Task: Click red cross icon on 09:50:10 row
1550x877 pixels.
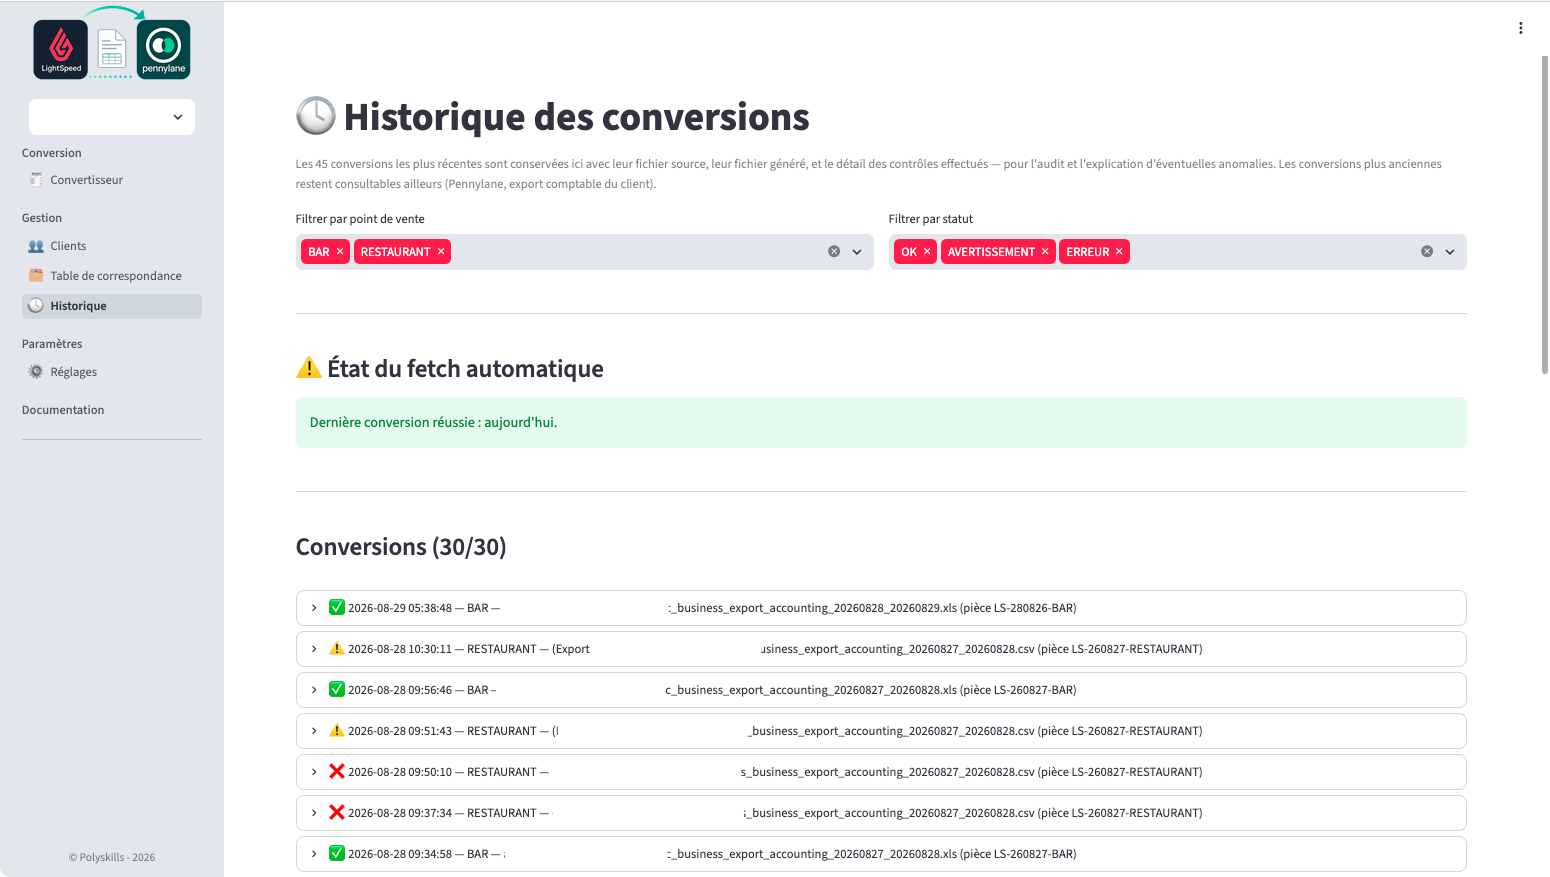Action: coord(337,771)
